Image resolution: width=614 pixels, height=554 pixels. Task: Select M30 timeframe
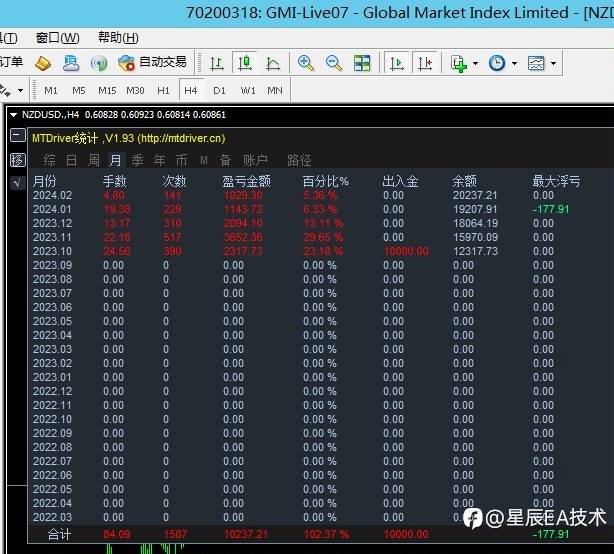pos(135,91)
